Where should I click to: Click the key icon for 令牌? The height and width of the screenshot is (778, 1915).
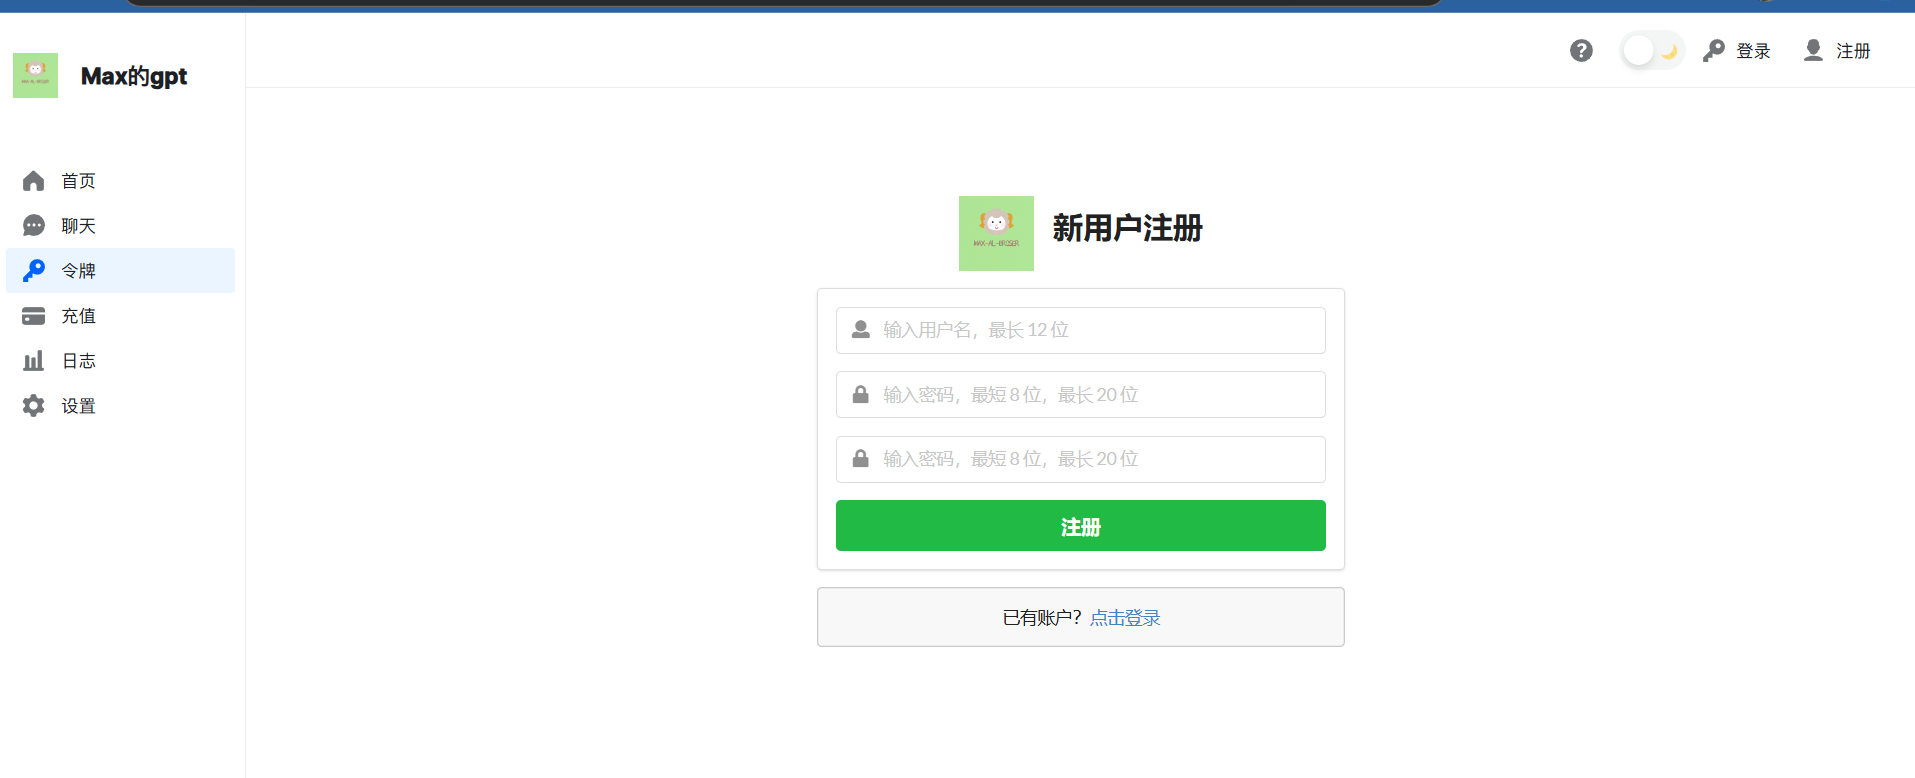(x=34, y=271)
